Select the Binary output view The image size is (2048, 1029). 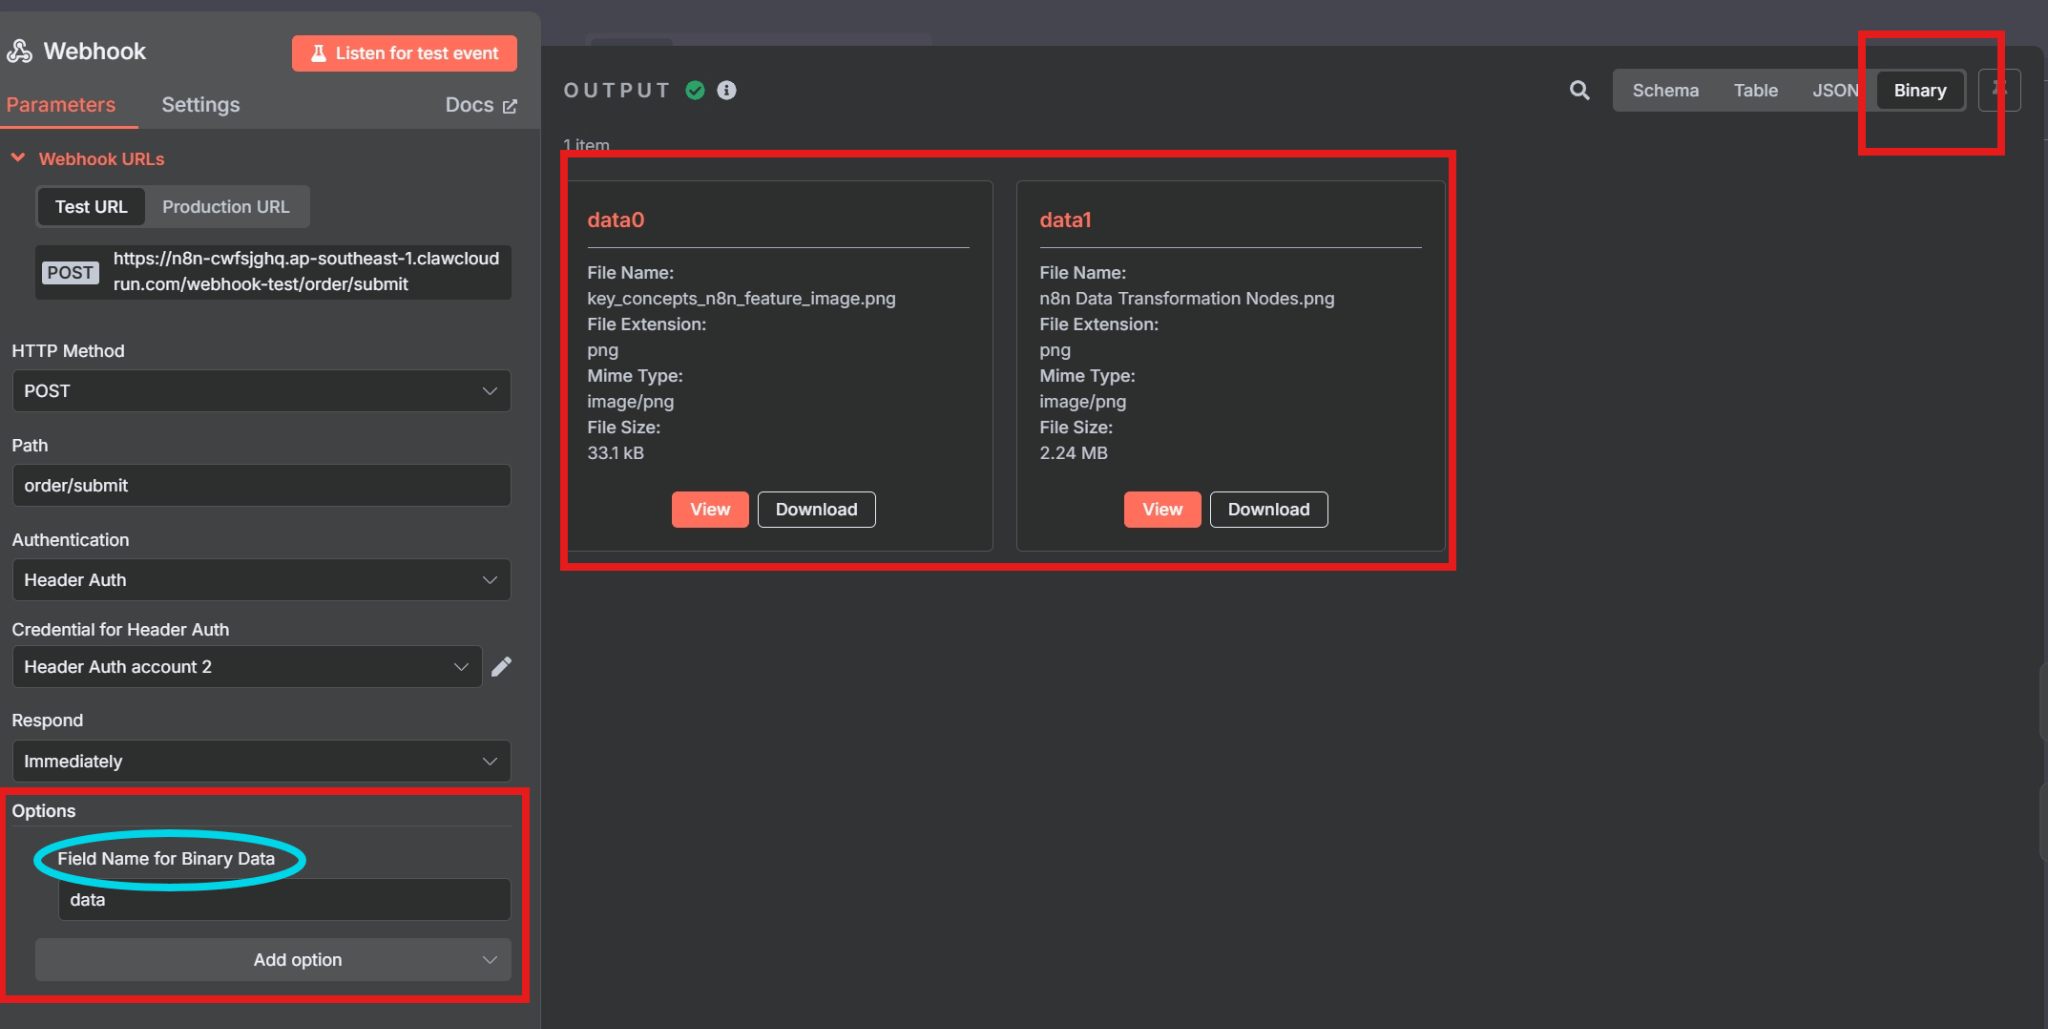(1919, 90)
